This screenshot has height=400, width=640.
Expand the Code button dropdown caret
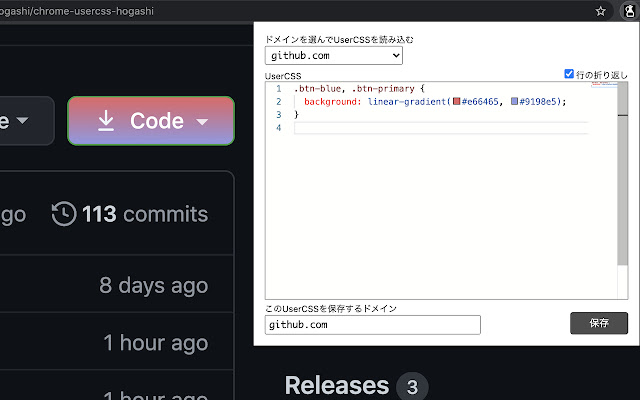point(203,122)
